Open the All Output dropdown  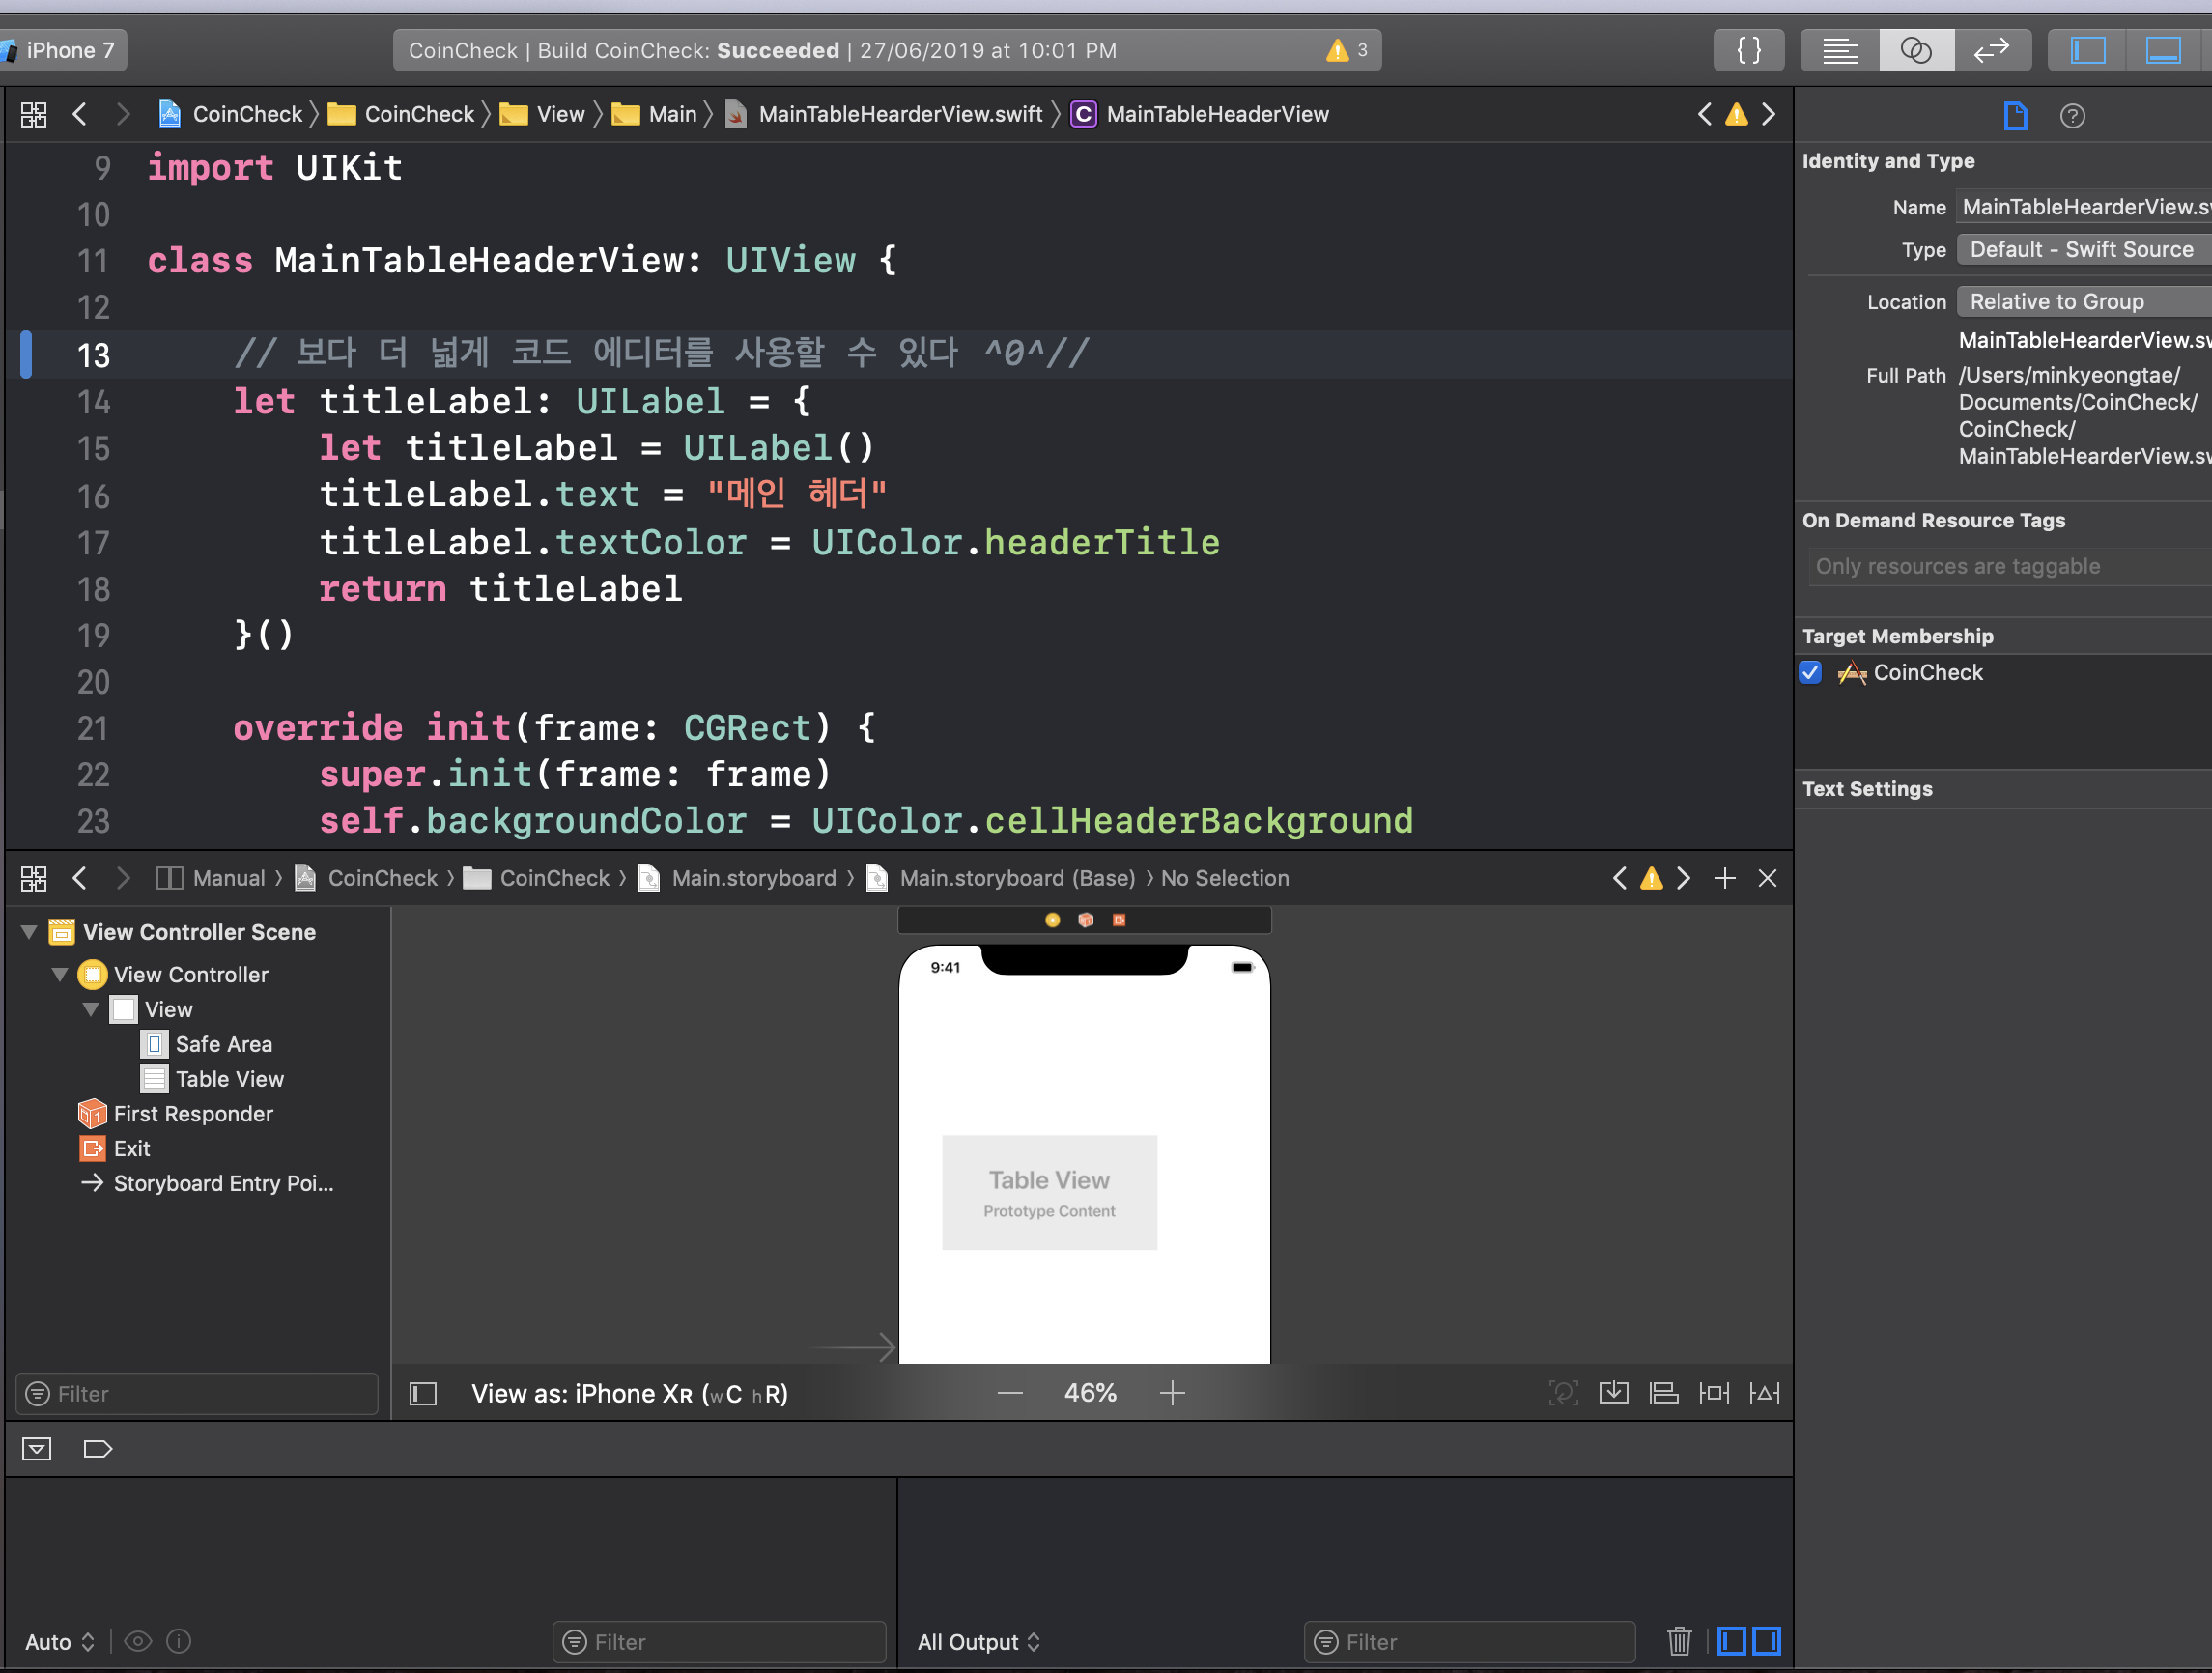978,1642
